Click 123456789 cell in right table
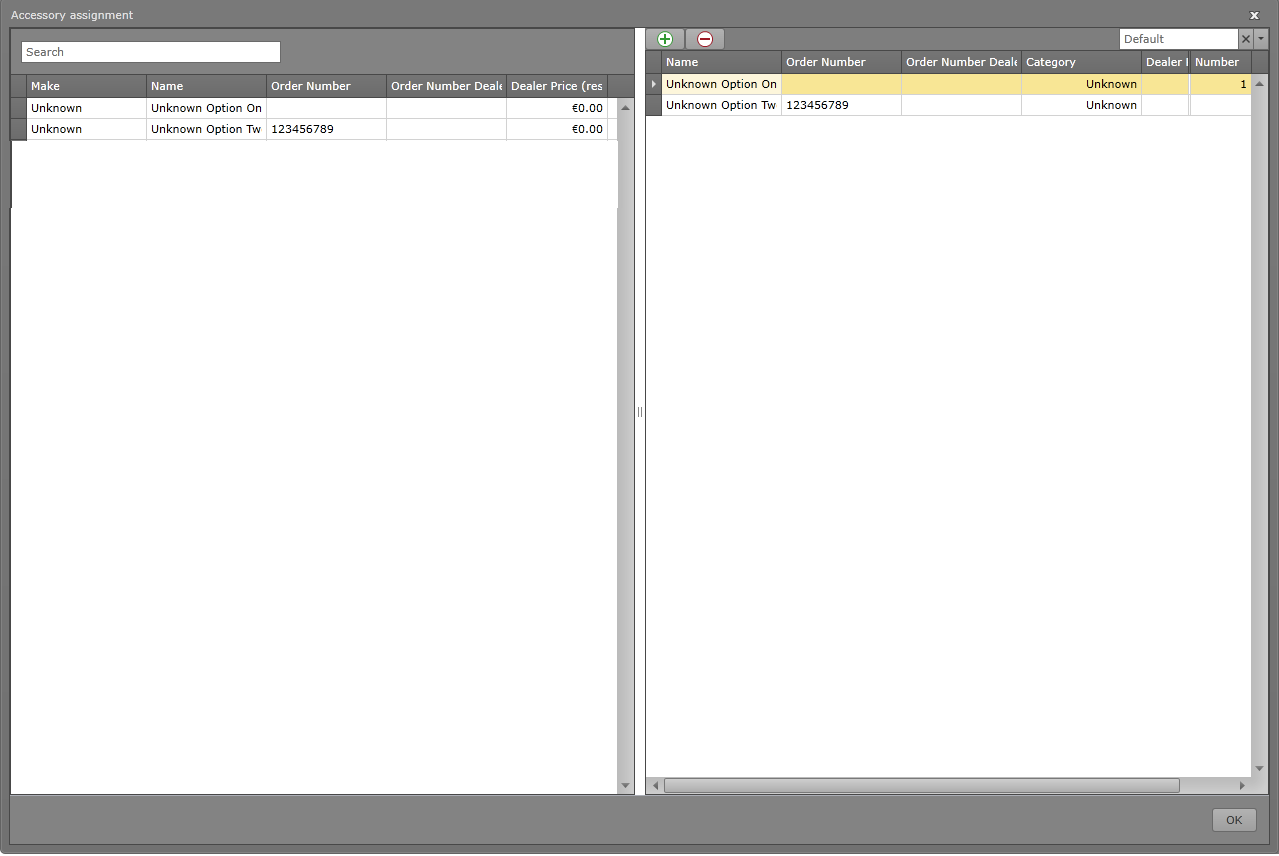Screen dimensions: 1279x856 point(841,105)
